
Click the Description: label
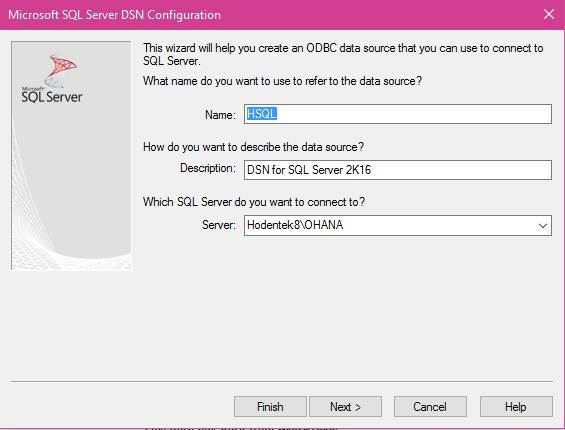[208, 168]
